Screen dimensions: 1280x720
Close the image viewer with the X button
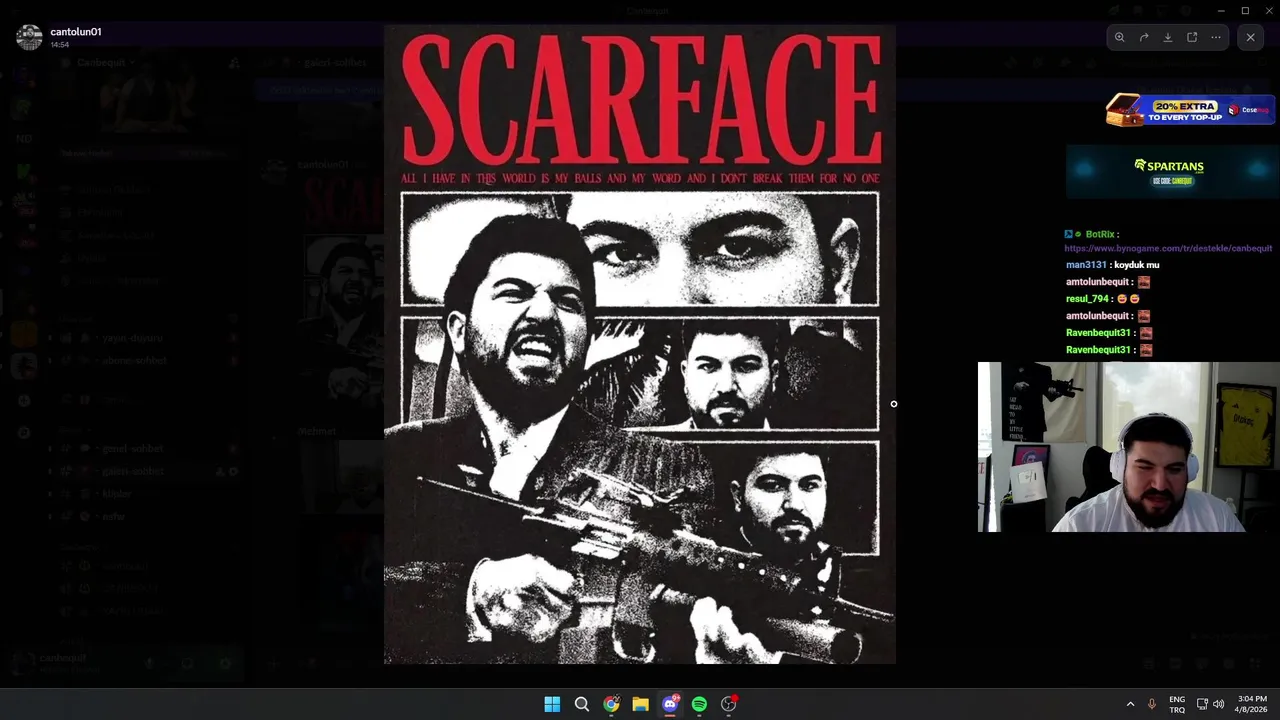pyautogui.click(x=1250, y=38)
